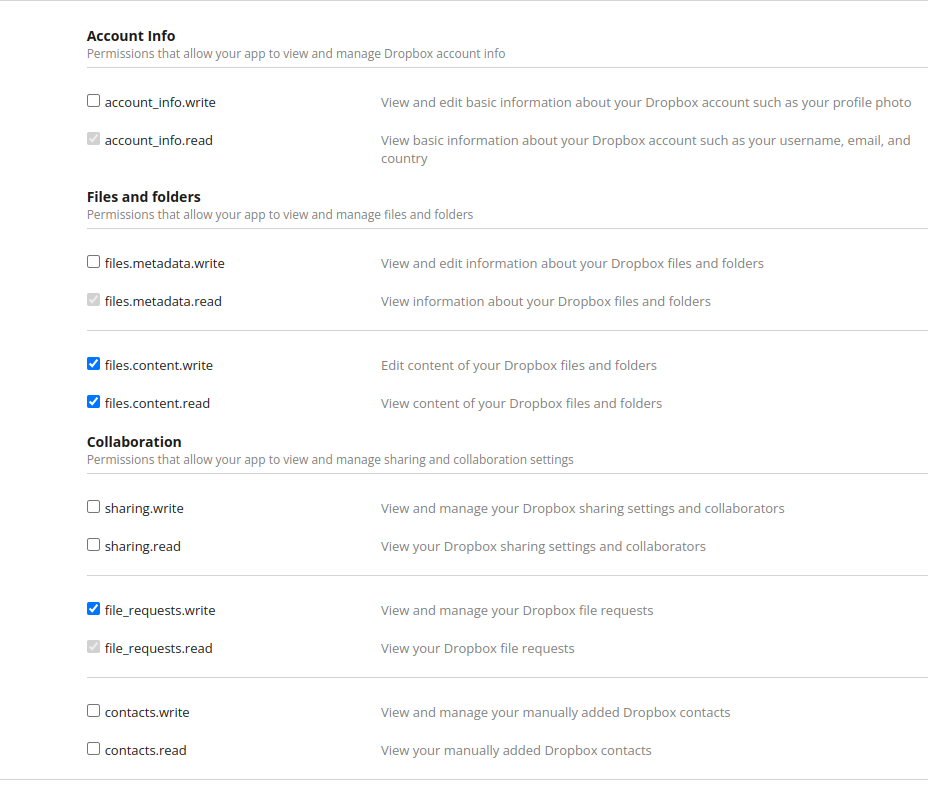Click the account_info.write permission label
This screenshot has height=797, width=930.
click(x=160, y=101)
